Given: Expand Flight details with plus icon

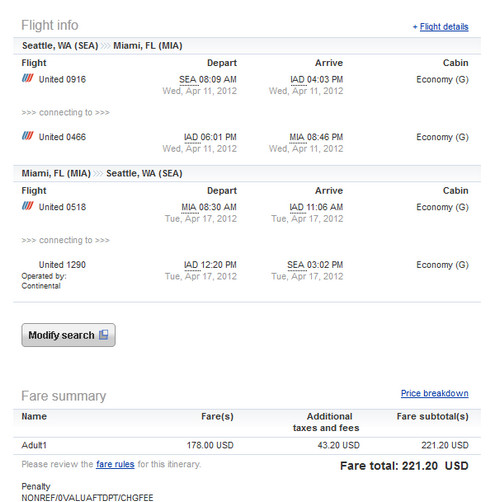Looking at the screenshot, I should coord(415,27).
